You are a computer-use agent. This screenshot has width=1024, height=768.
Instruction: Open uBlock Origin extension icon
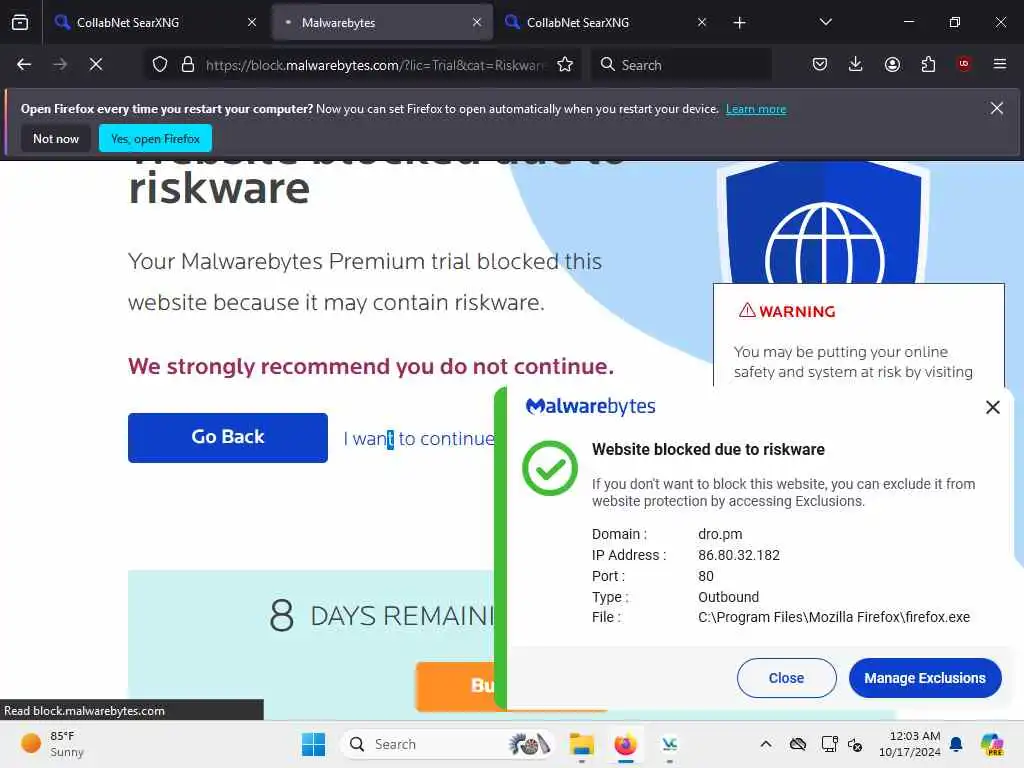coord(964,63)
